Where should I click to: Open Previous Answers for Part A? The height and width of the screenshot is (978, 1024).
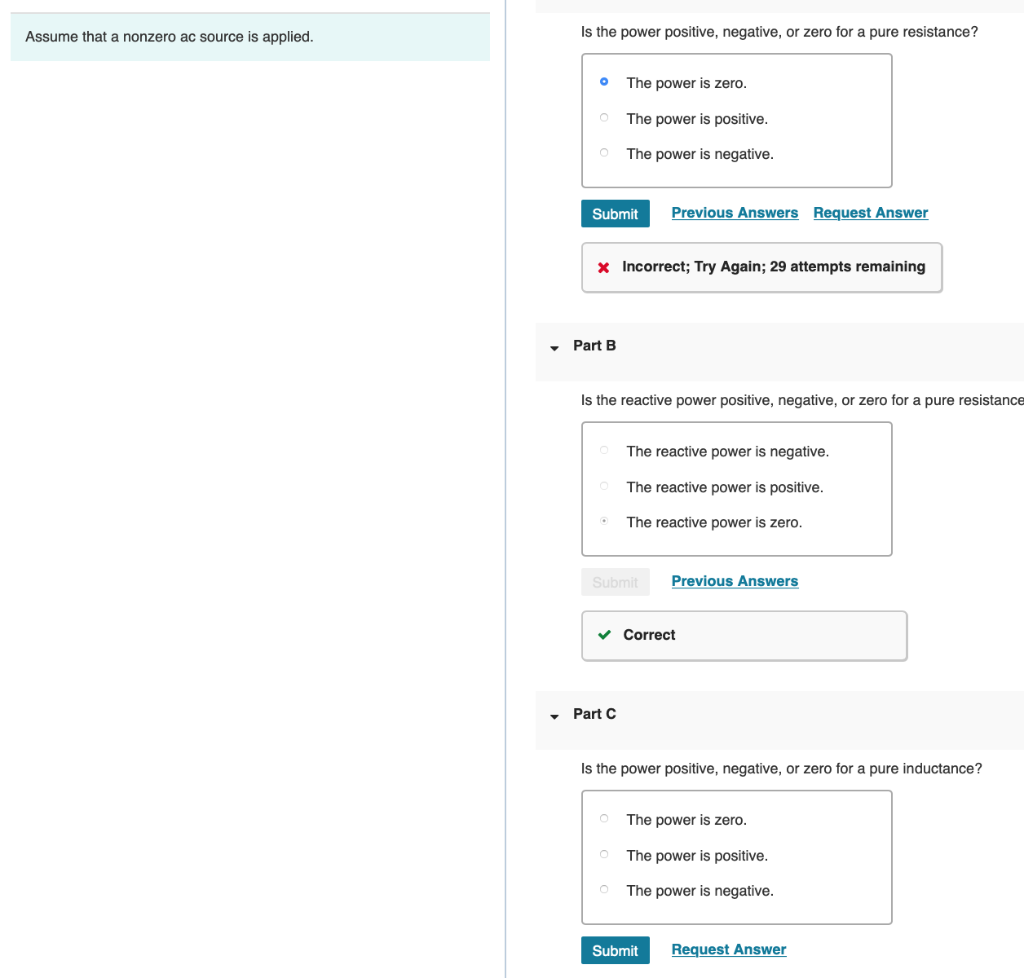(735, 212)
